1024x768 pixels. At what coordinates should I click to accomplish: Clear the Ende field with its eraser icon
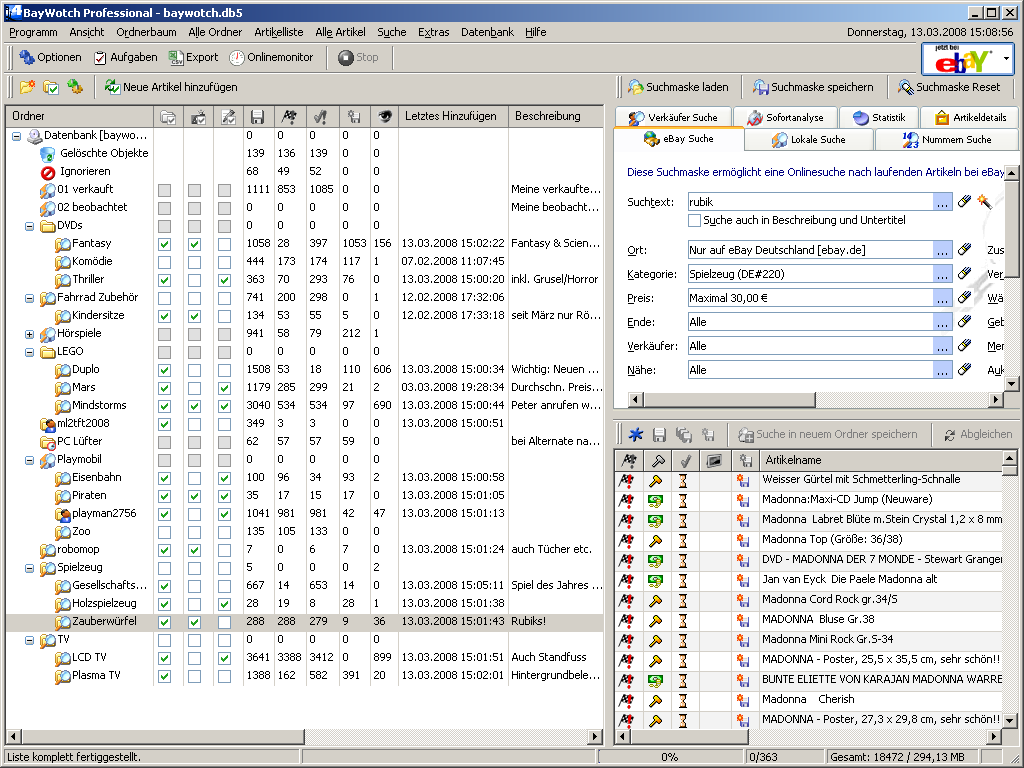[965, 322]
